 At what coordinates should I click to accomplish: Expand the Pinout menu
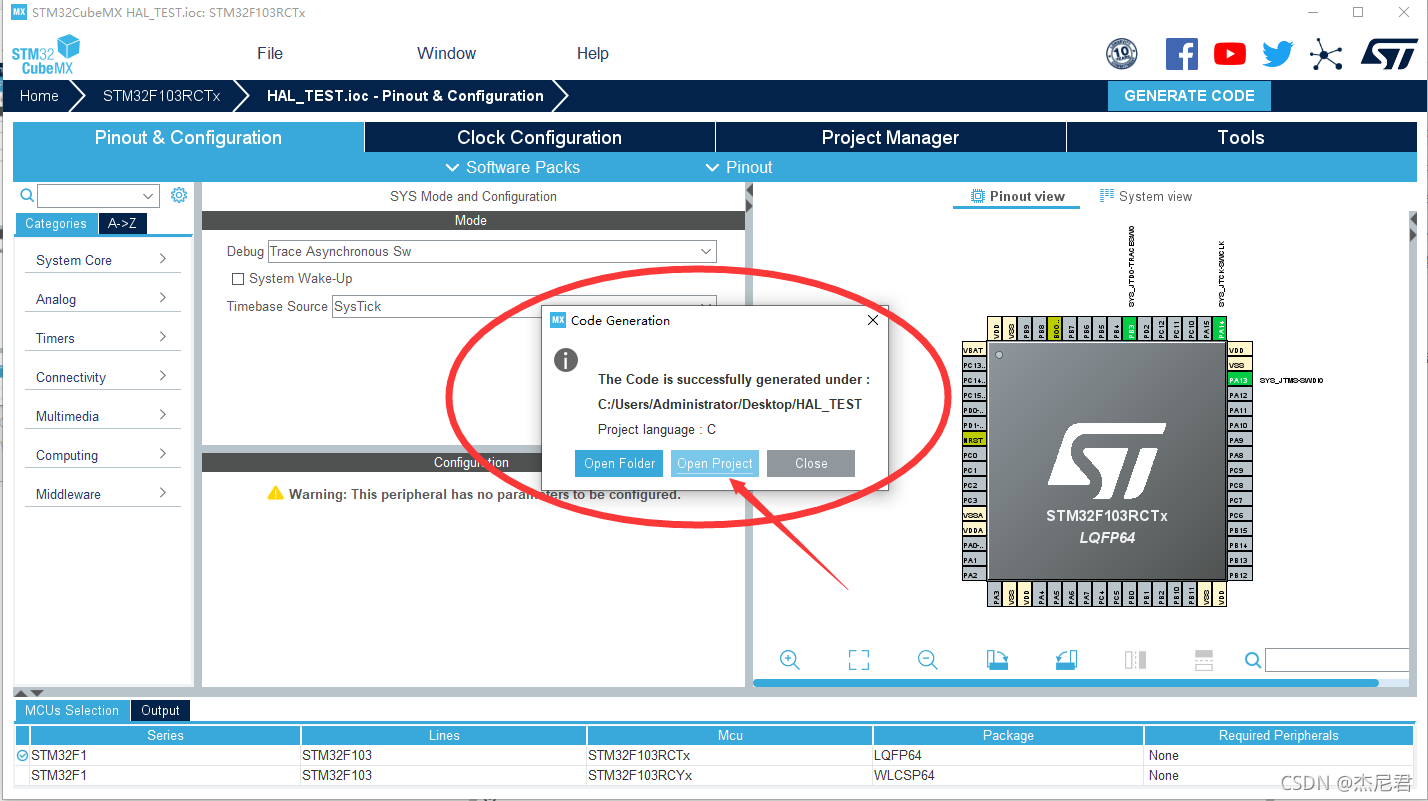click(739, 167)
